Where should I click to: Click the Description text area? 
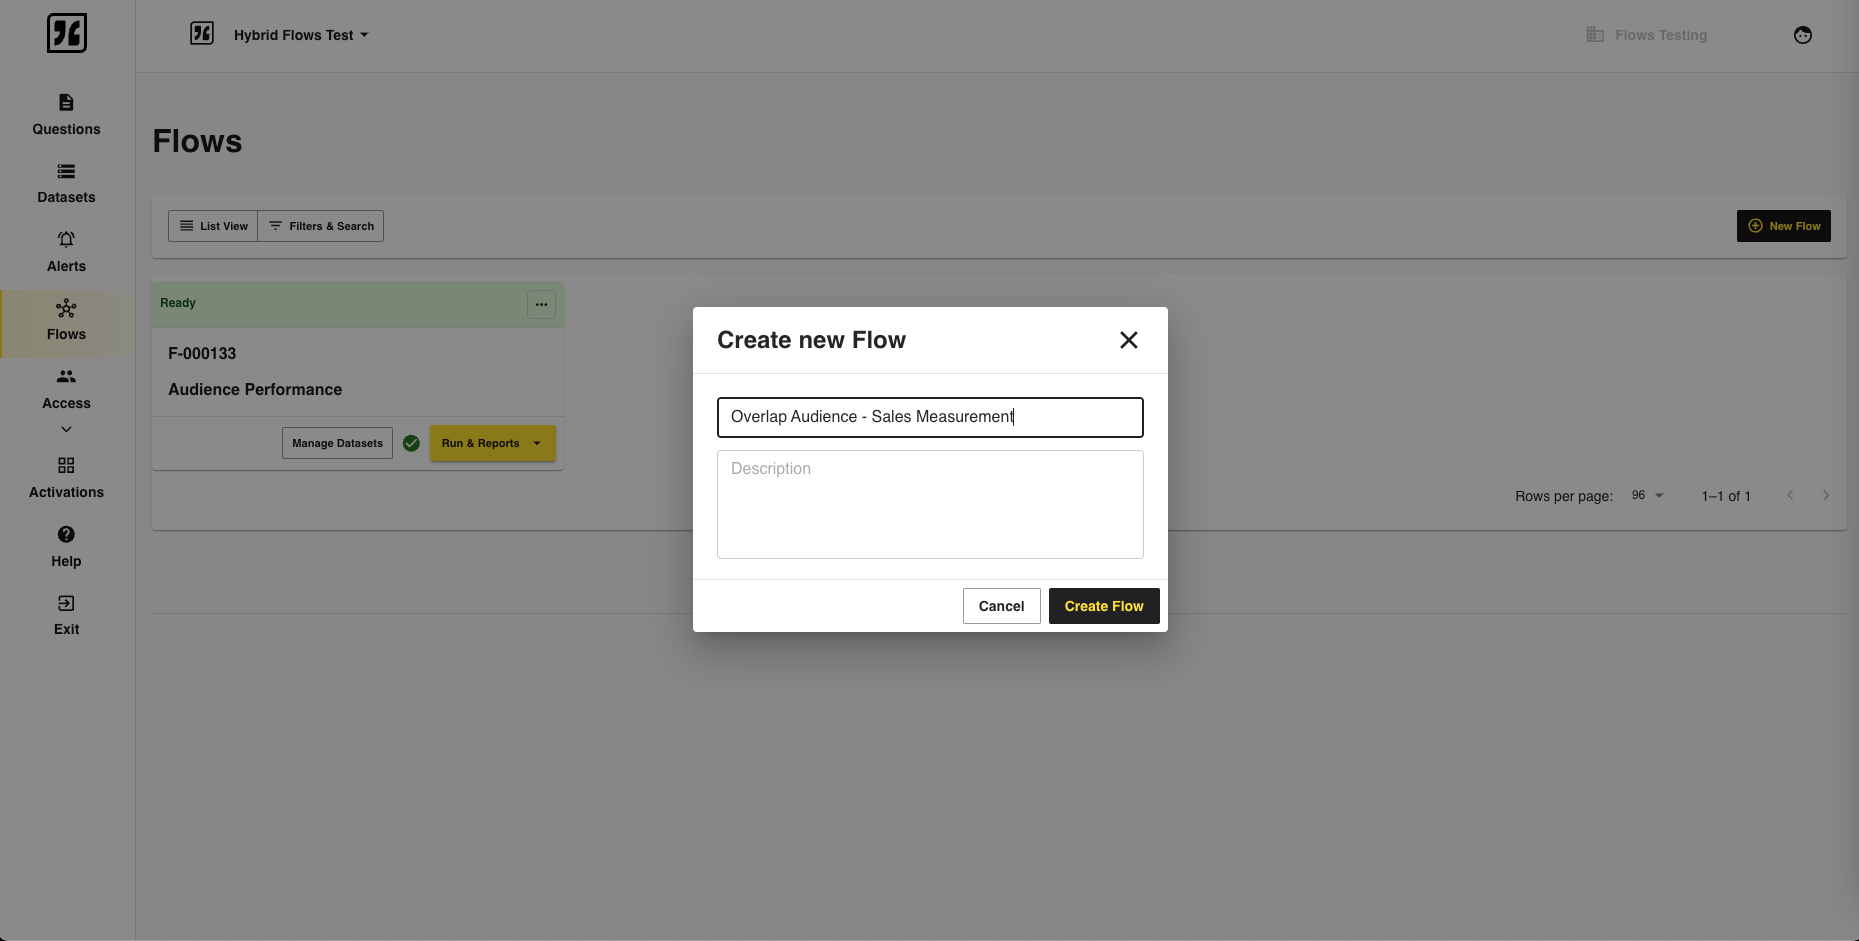click(x=930, y=504)
